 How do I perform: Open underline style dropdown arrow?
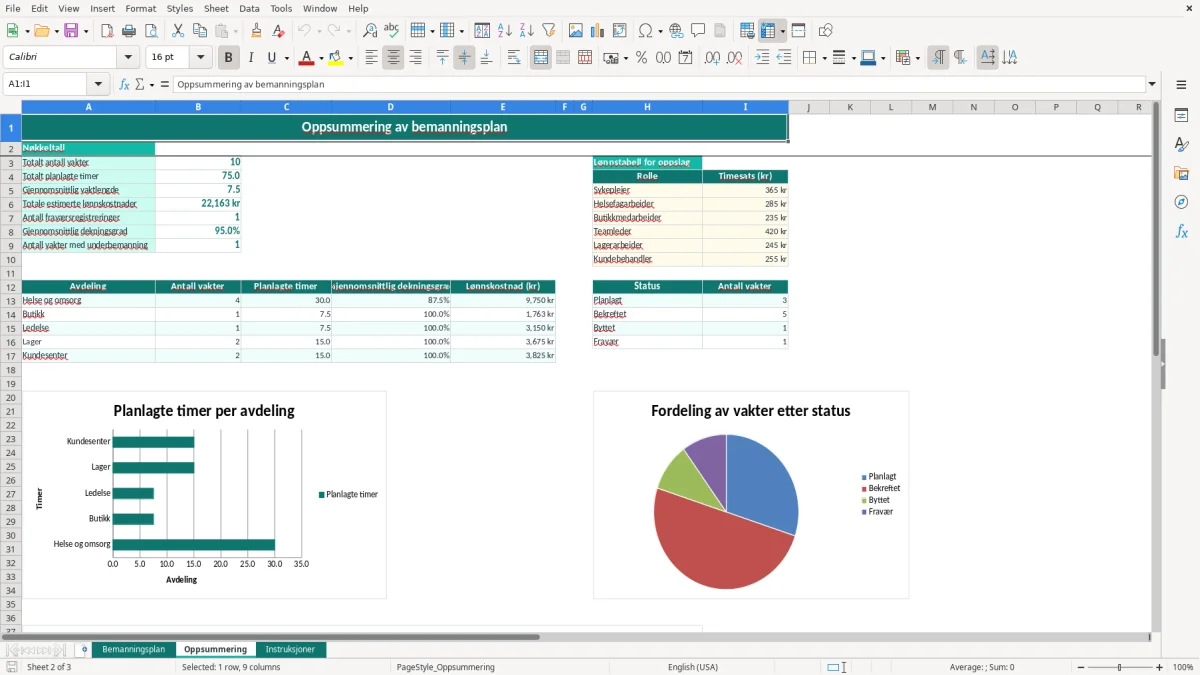click(286, 58)
